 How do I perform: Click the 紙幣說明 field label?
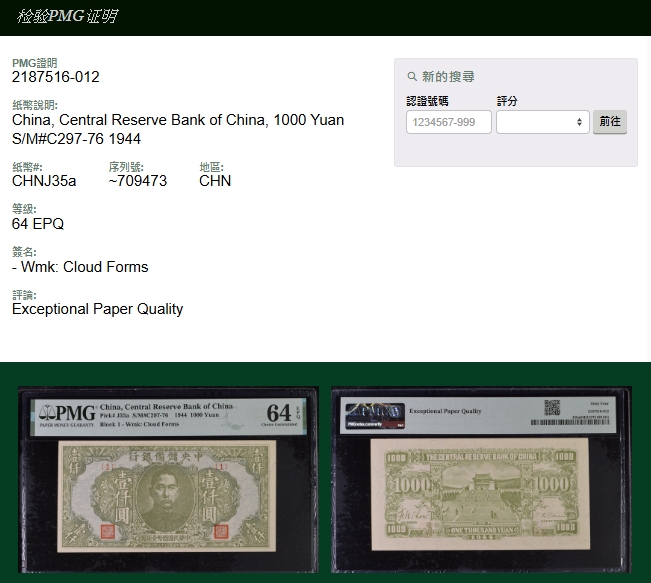35,105
